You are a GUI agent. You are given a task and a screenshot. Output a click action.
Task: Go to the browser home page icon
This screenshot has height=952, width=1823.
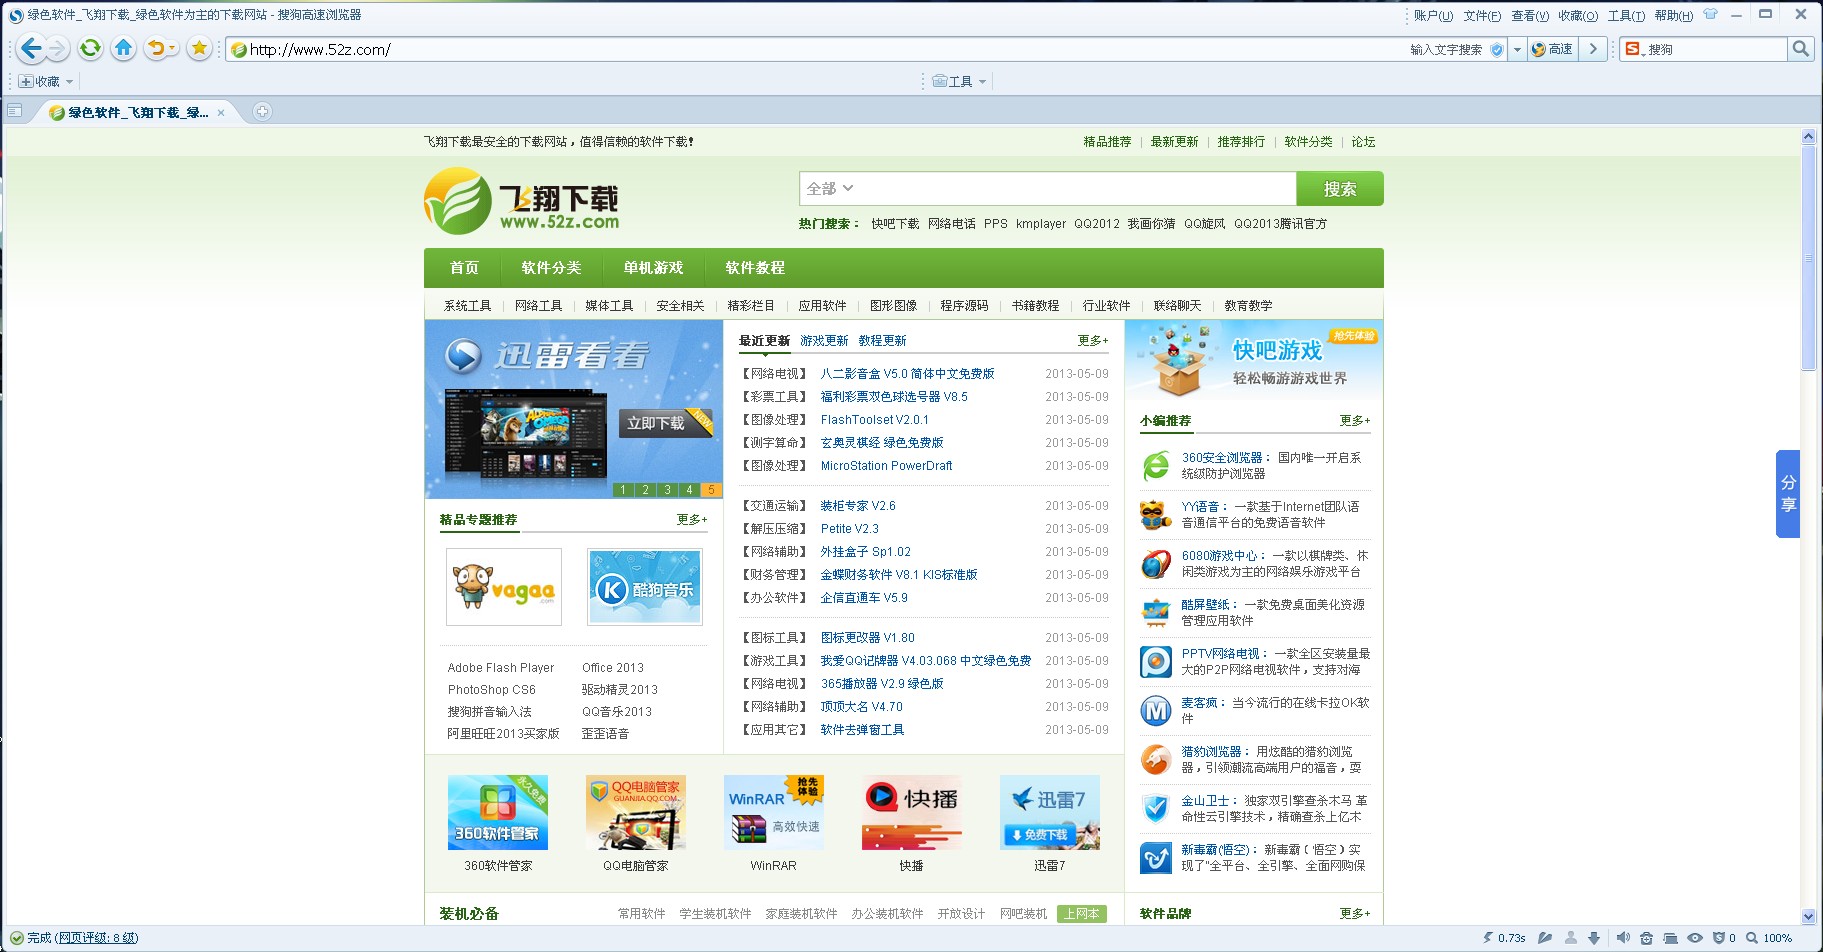coord(123,48)
